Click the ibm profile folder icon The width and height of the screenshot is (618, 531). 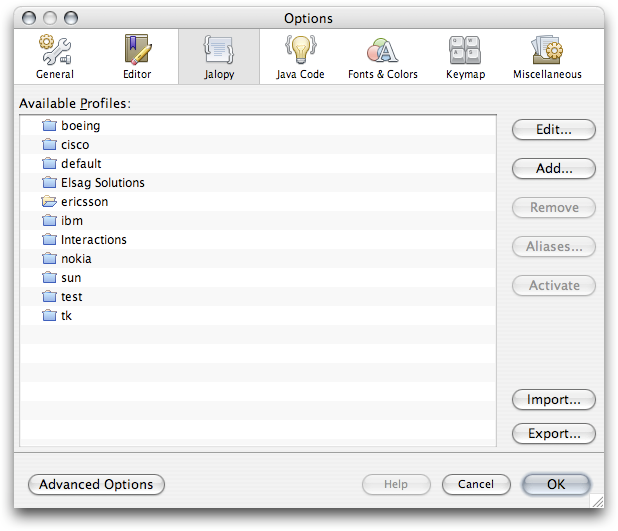49,220
